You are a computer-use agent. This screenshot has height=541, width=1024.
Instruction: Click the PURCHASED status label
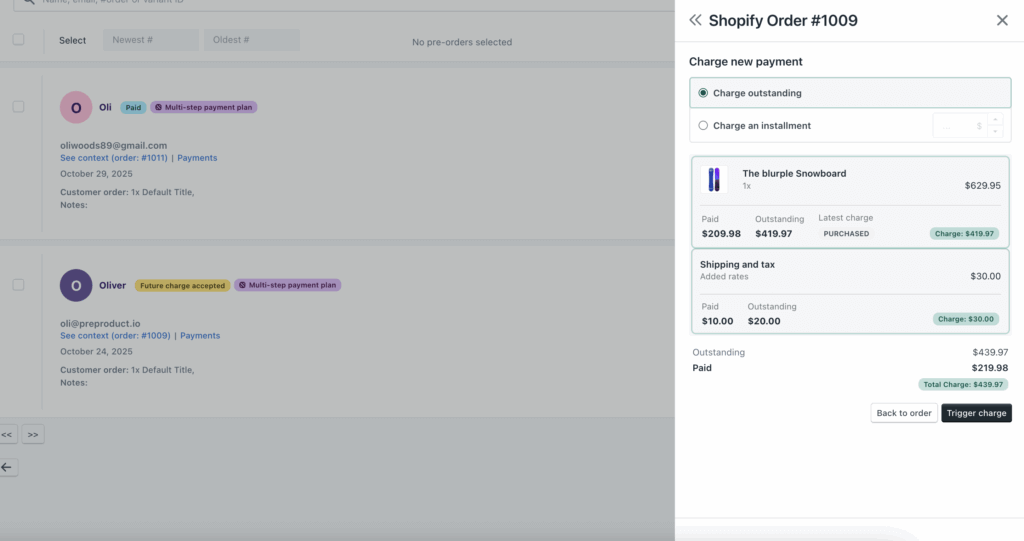click(846, 233)
